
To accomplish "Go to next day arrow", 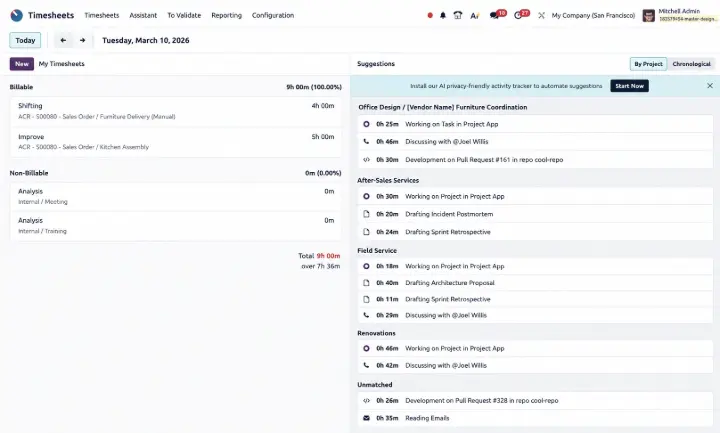I will [x=82, y=40].
